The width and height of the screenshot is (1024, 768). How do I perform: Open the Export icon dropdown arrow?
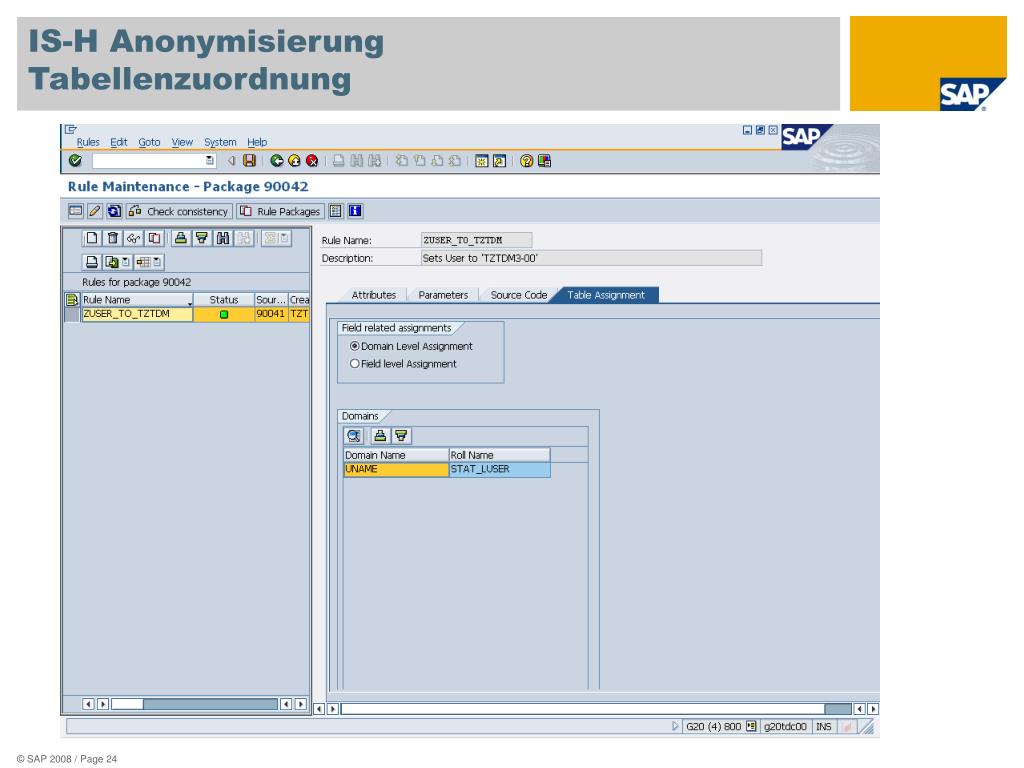(125, 262)
